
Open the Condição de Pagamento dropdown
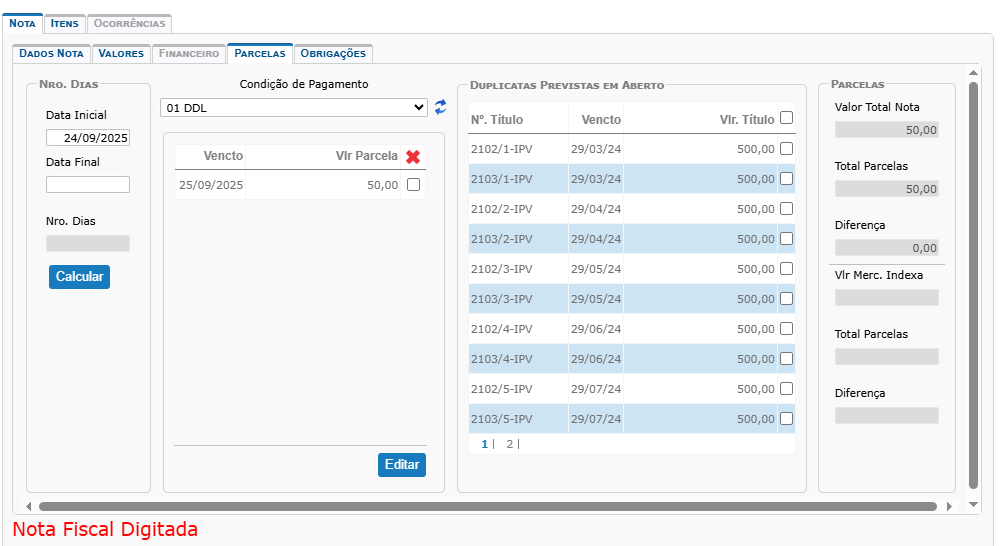point(294,107)
